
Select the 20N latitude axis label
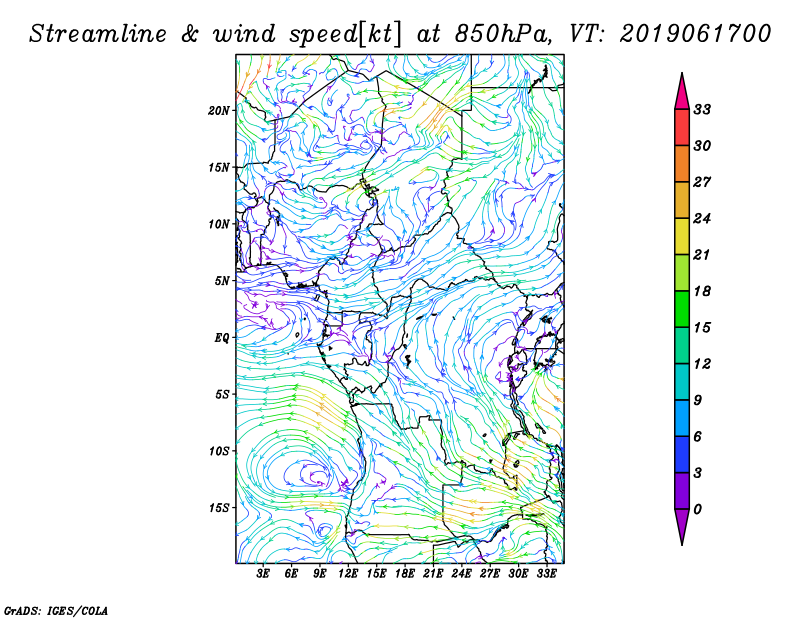220,110
